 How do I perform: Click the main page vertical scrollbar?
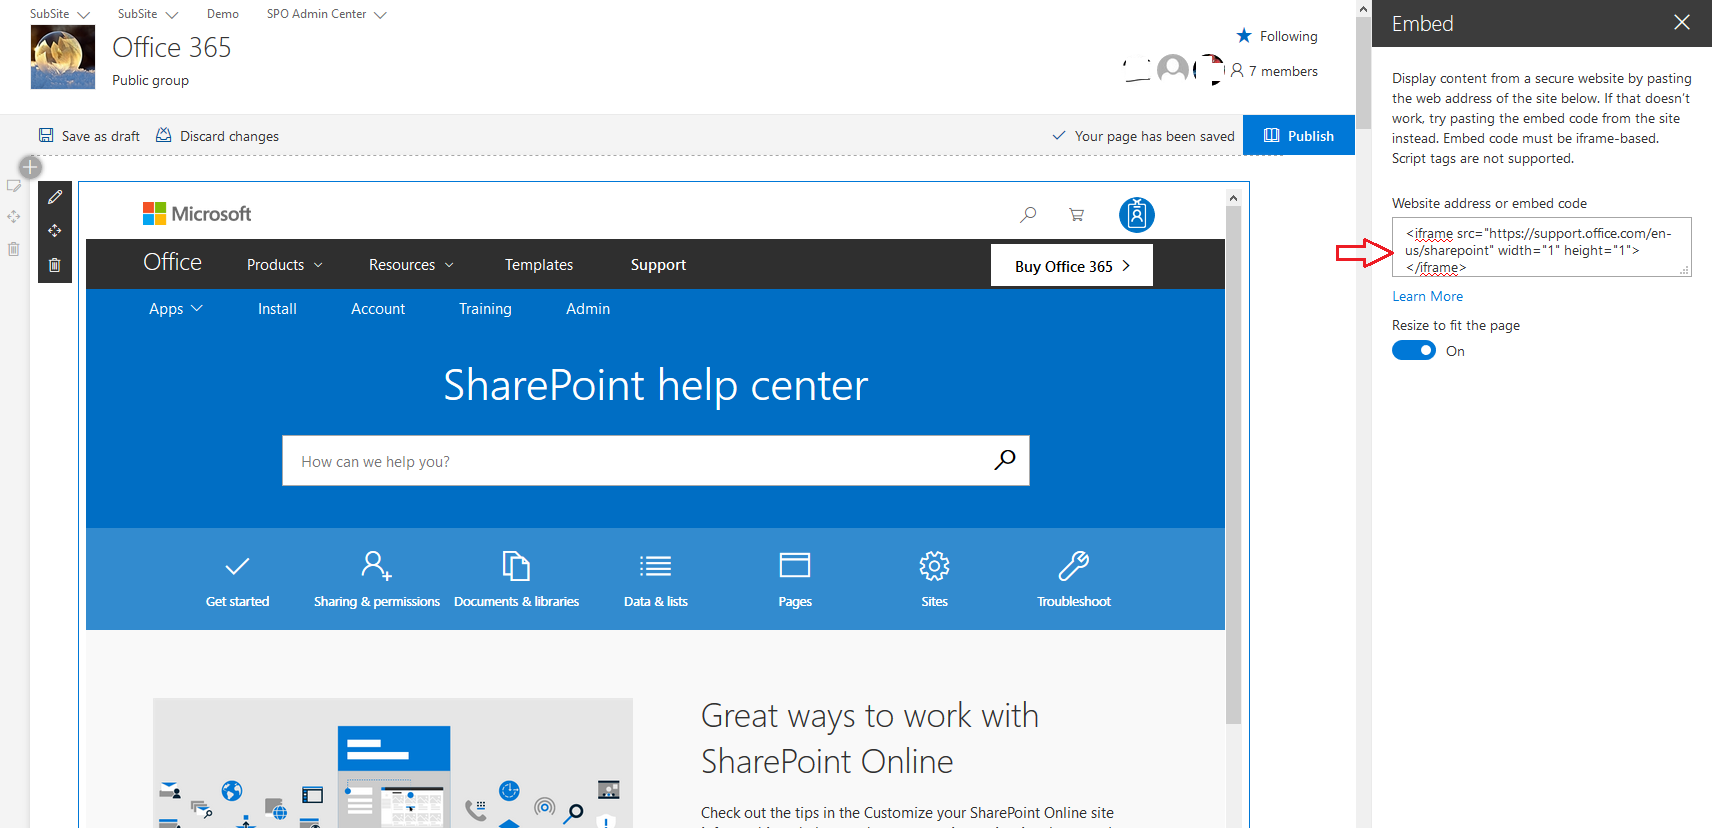1363,72
